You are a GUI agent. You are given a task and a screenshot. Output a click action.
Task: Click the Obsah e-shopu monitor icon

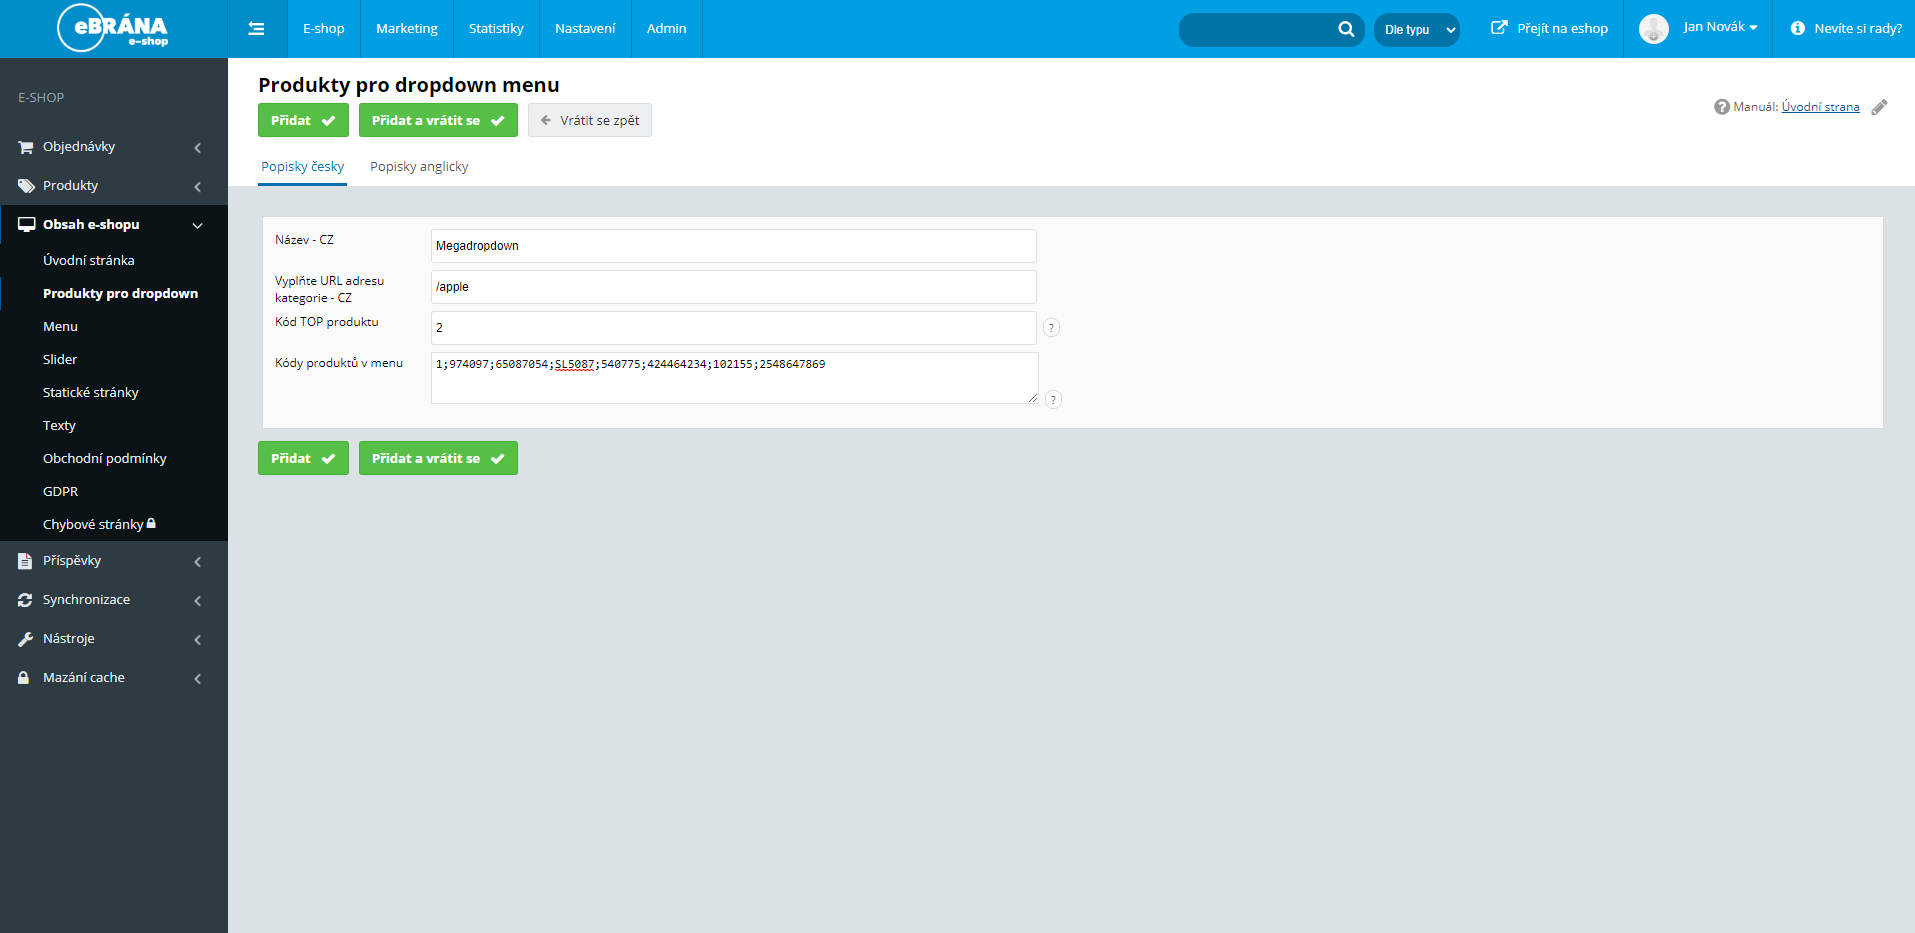pos(26,225)
